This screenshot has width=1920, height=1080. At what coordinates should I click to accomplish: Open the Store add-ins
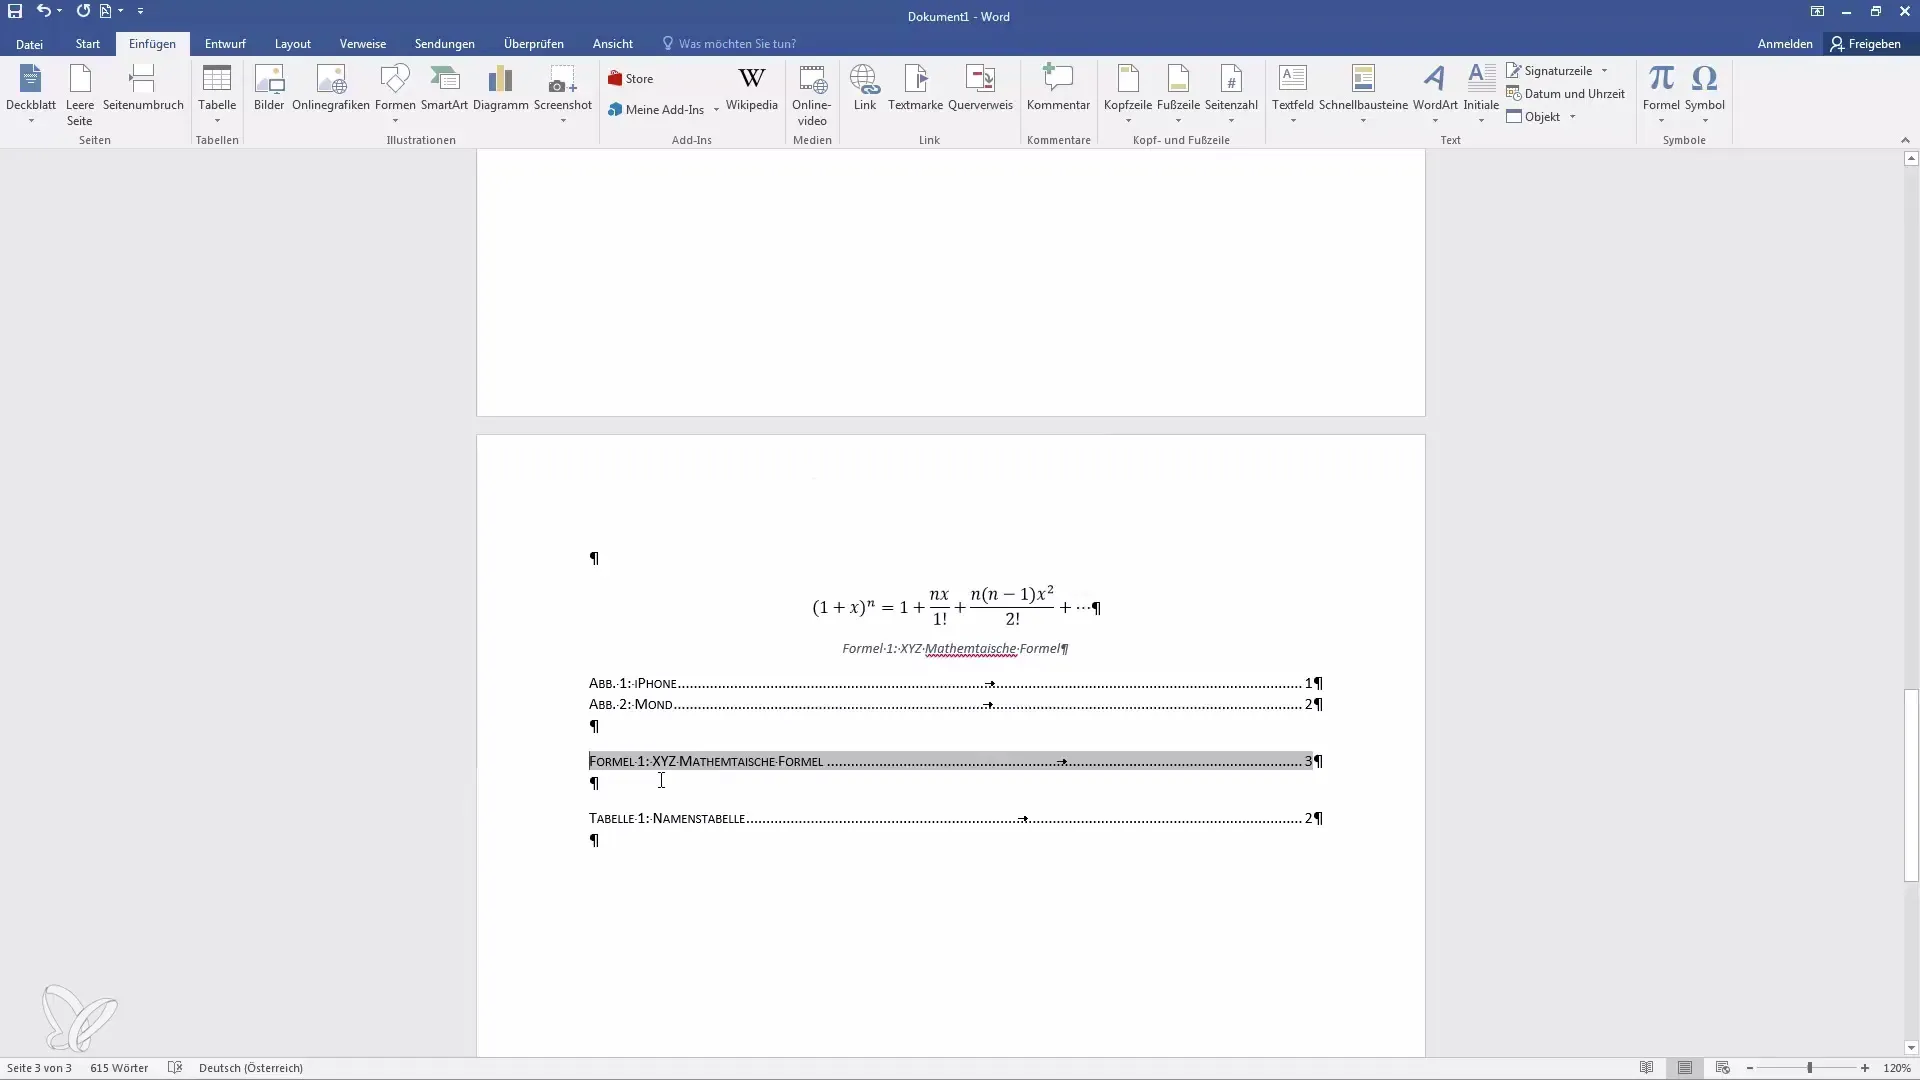click(x=630, y=79)
